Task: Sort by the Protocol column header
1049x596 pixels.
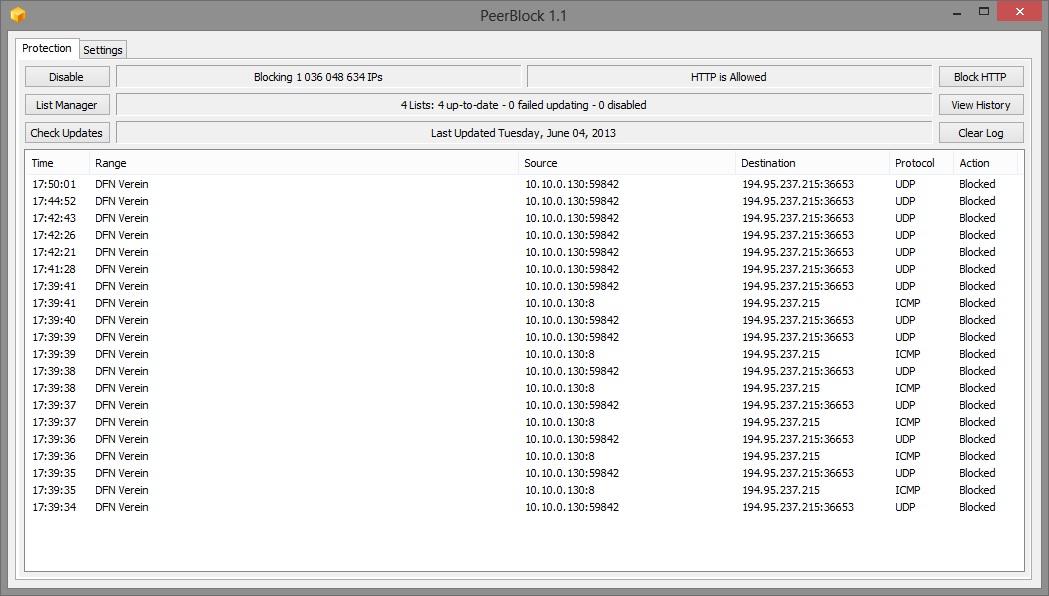Action: (921, 163)
